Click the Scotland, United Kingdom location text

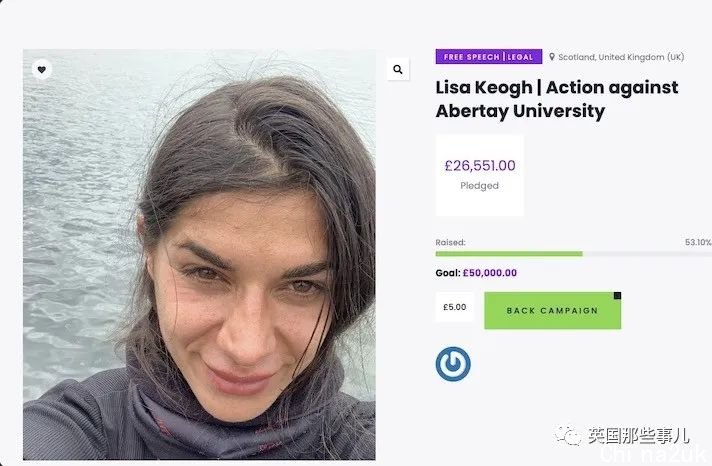coord(621,57)
